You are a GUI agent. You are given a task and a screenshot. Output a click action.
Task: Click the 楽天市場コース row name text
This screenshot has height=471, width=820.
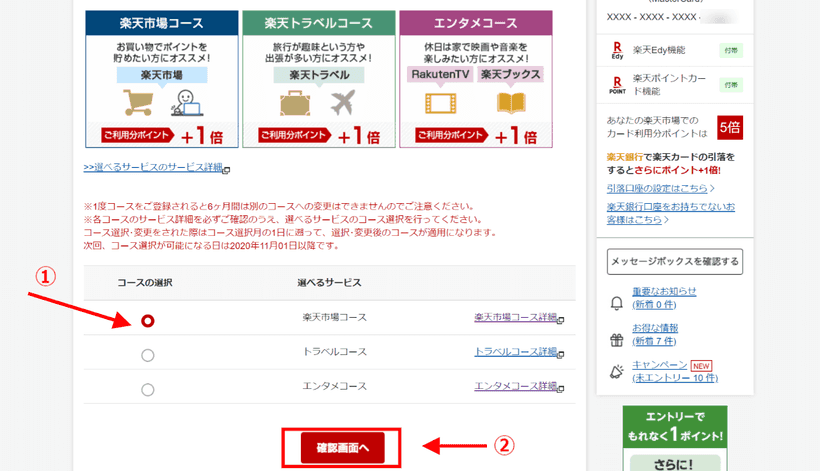[335, 317]
